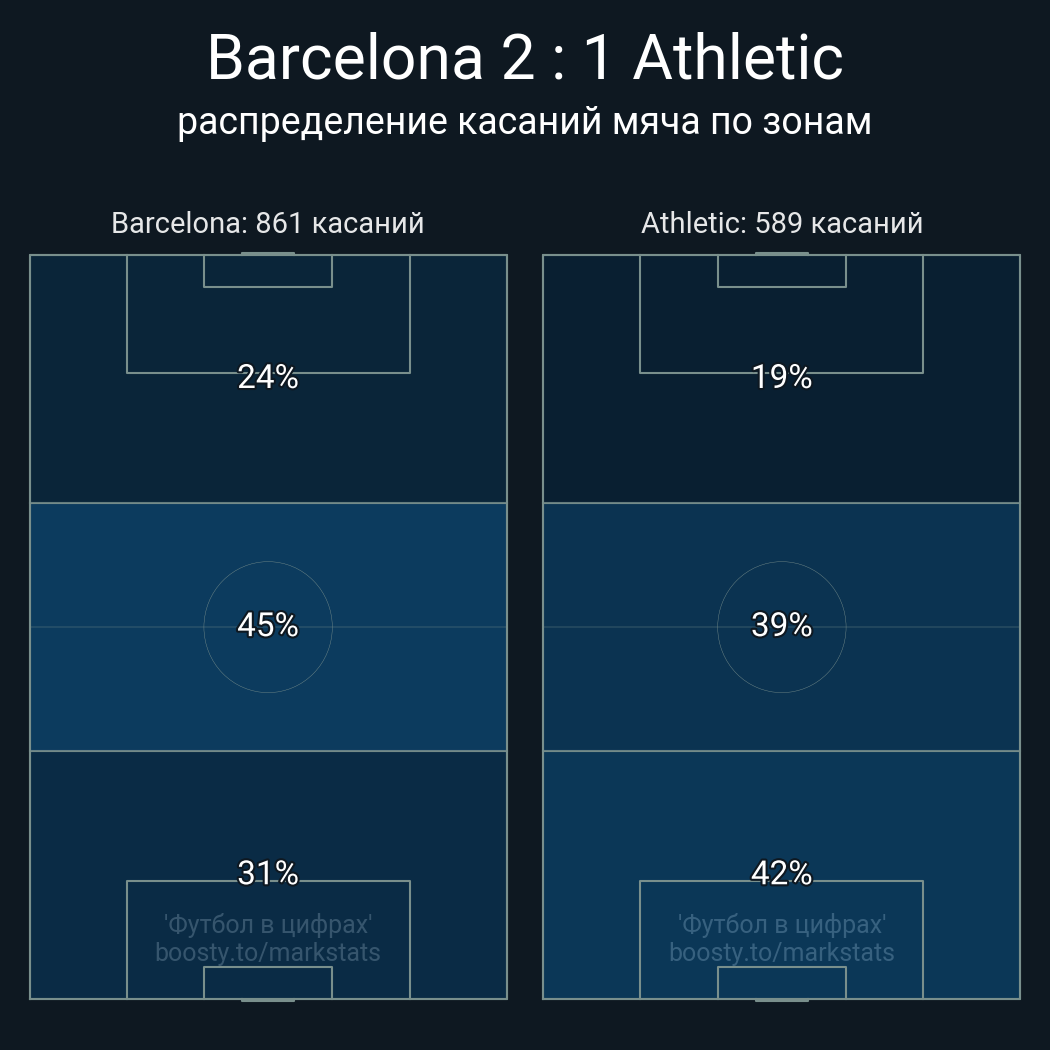The width and height of the screenshot is (1050, 1050).
Task: Select the "Athletic: 589 касаний" heading
Action: (x=782, y=223)
